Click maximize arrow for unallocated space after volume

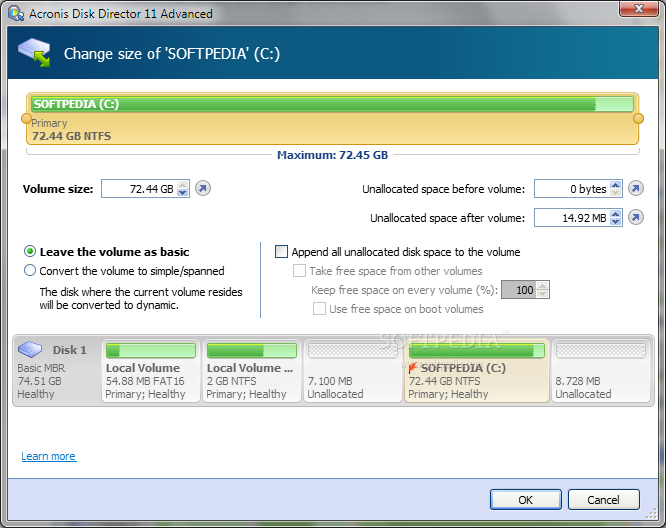pos(636,217)
